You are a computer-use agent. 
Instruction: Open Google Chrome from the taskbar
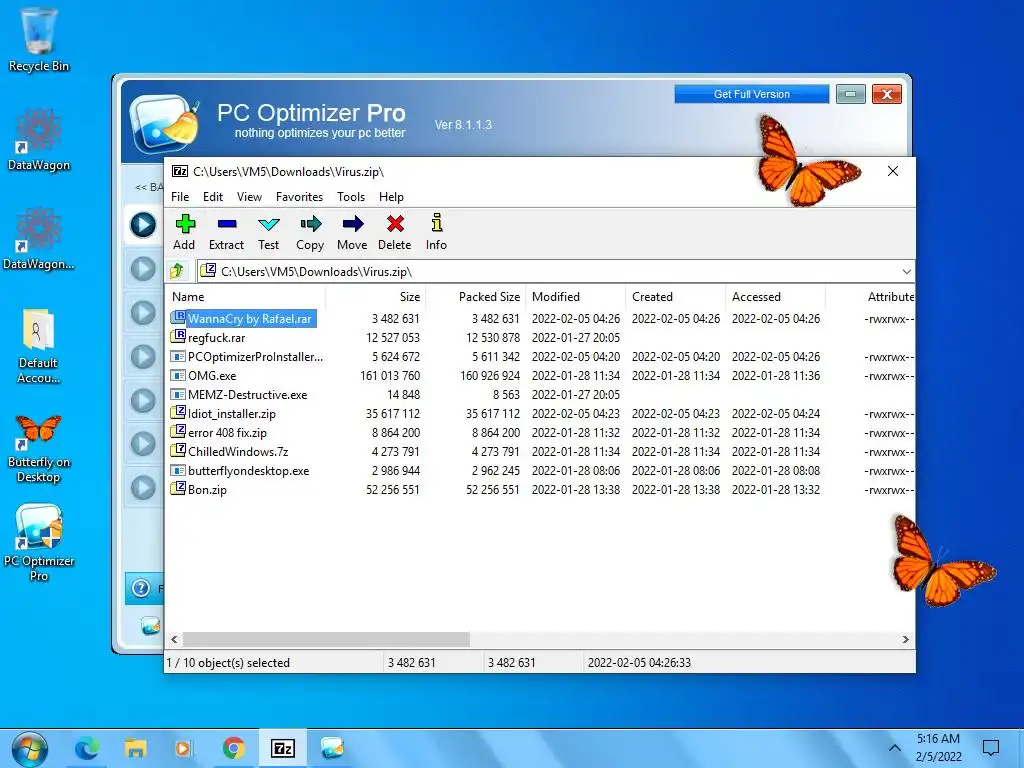click(x=233, y=748)
